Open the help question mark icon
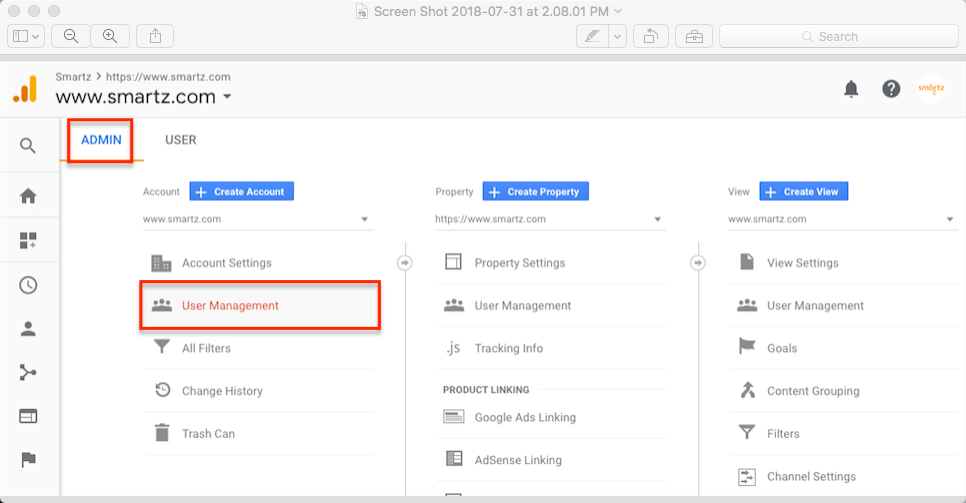The width and height of the screenshot is (966, 503). click(x=891, y=89)
